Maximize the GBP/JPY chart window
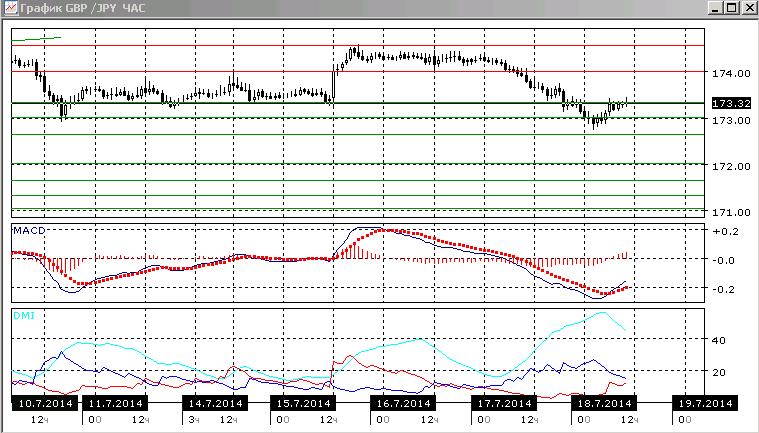Viewport: 759px width, 433px height. (x=732, y=8)
